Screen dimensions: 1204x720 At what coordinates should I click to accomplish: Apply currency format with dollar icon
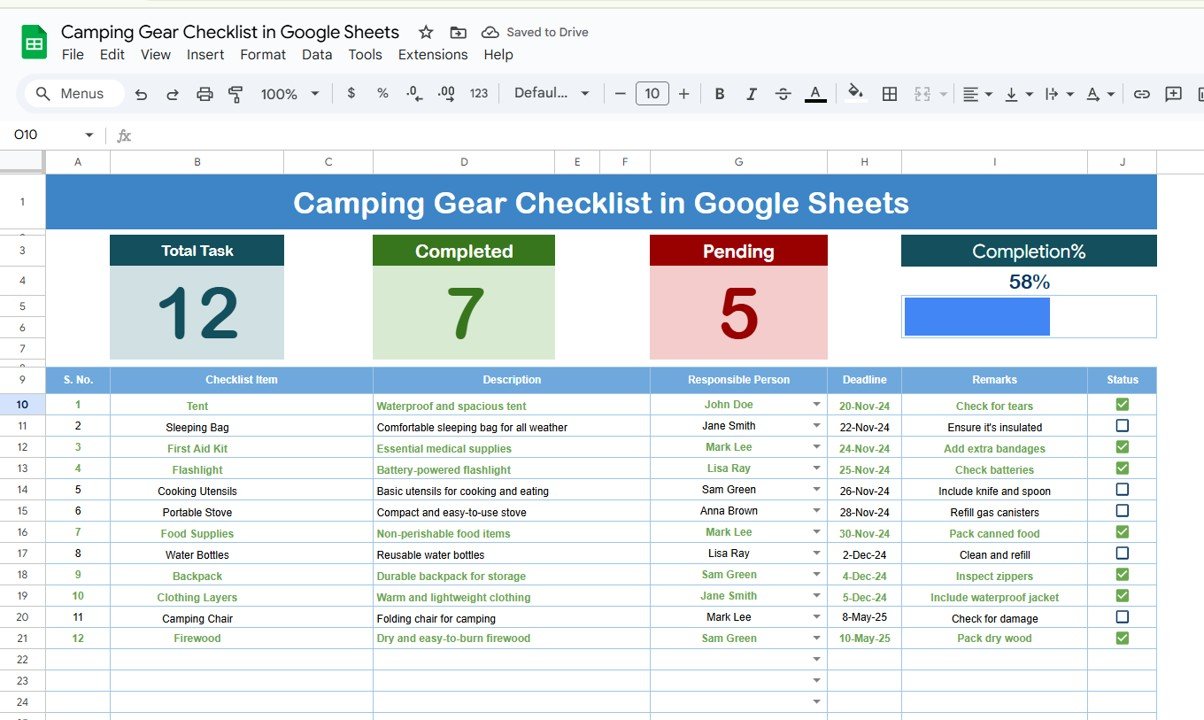351,93
